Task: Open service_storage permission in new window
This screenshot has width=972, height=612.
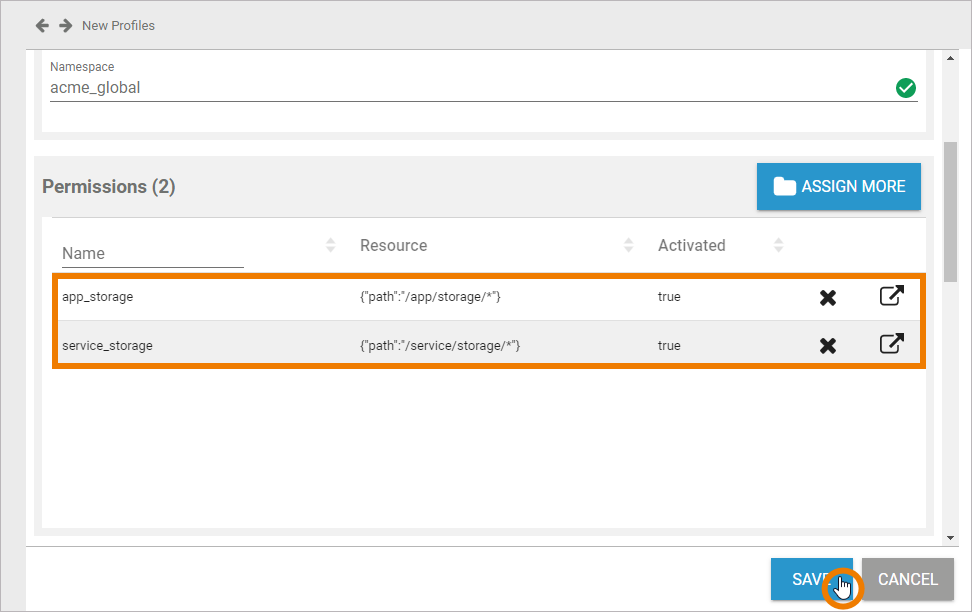Action: click(891, 345)
